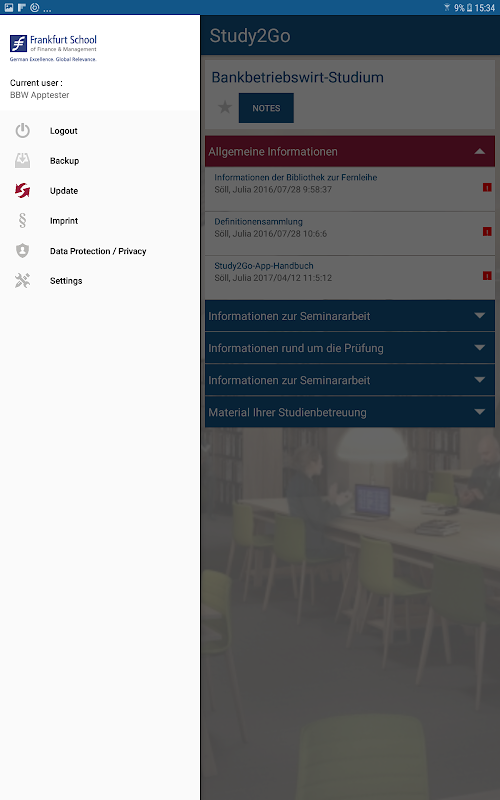The image size is (500, 800).
Task: Tap the red Update arrows icon
Action: [x=22, y=190]
